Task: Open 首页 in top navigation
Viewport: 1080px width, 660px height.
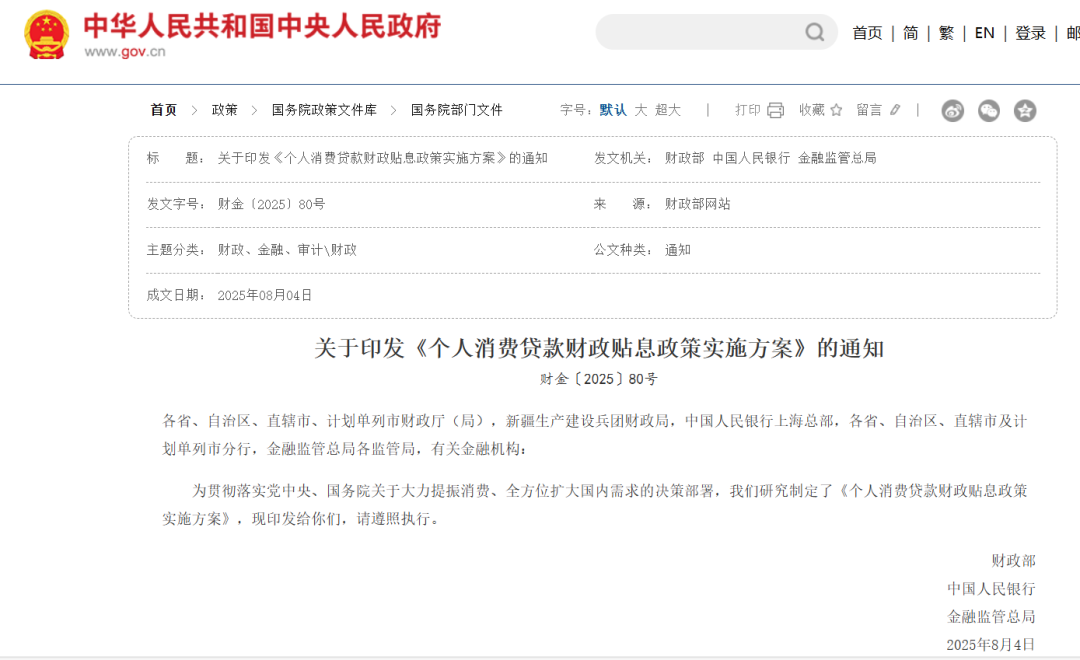Action: [867, 33]
